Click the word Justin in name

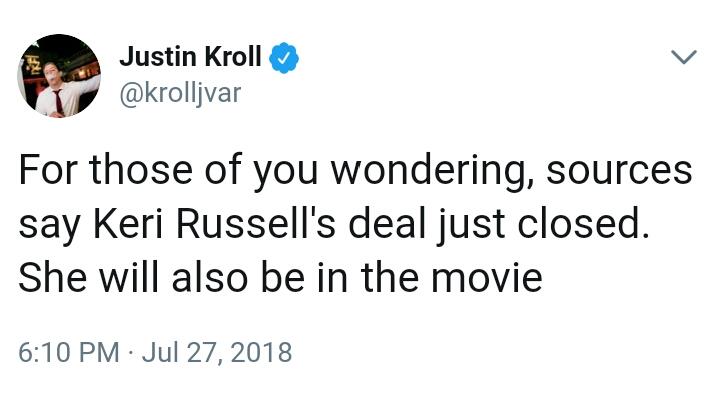pyautogui.click(x=158, y=57)
